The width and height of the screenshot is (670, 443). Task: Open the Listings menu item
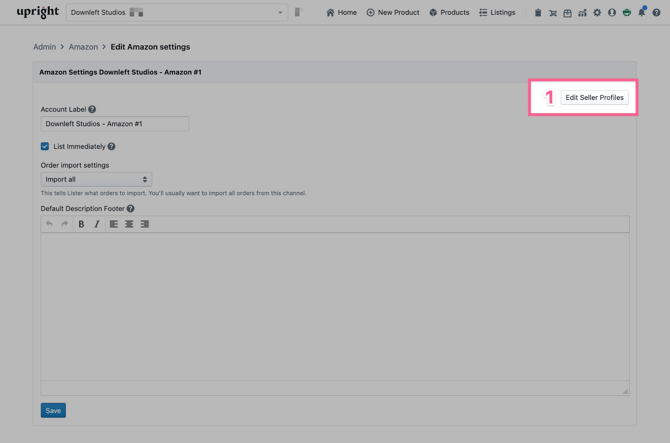tap(497, 13)
